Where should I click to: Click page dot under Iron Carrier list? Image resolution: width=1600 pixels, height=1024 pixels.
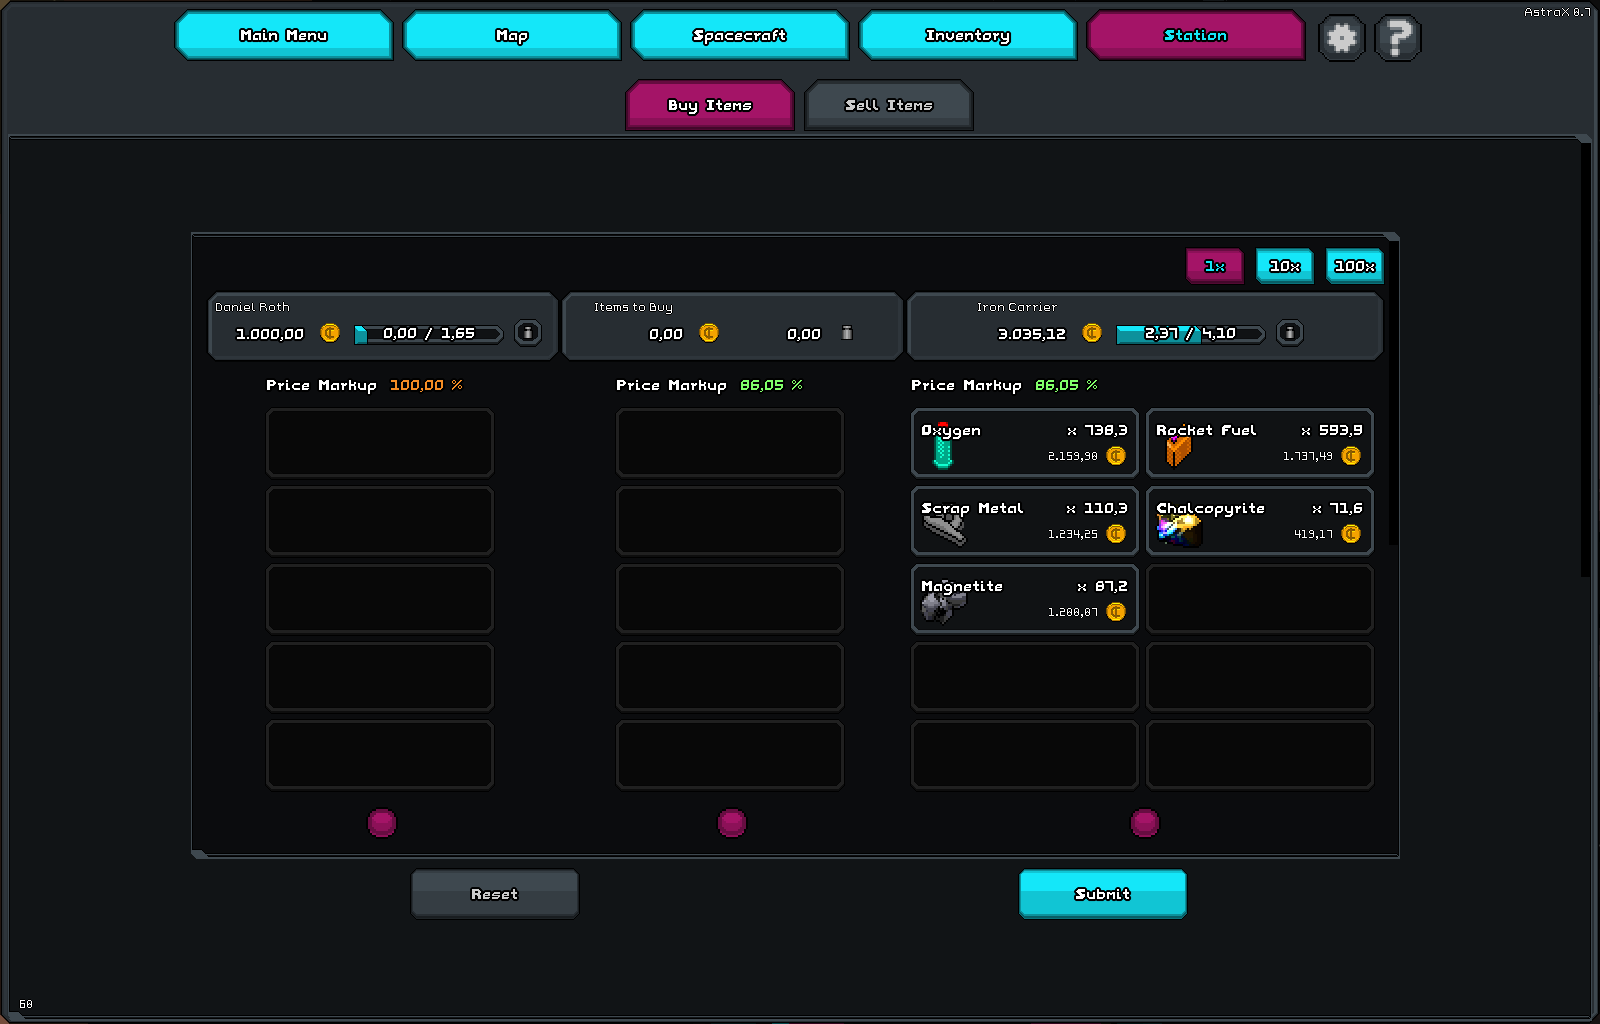(x=1144, y=823)
